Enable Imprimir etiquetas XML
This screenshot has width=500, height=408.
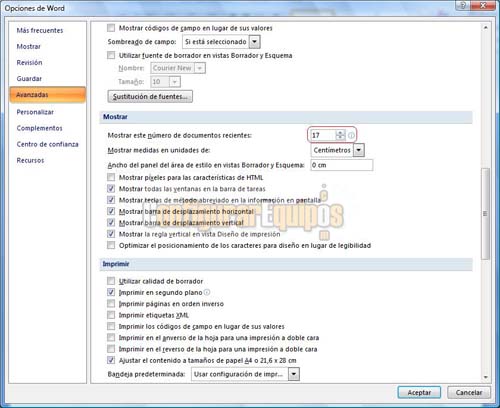coord(111,315)
